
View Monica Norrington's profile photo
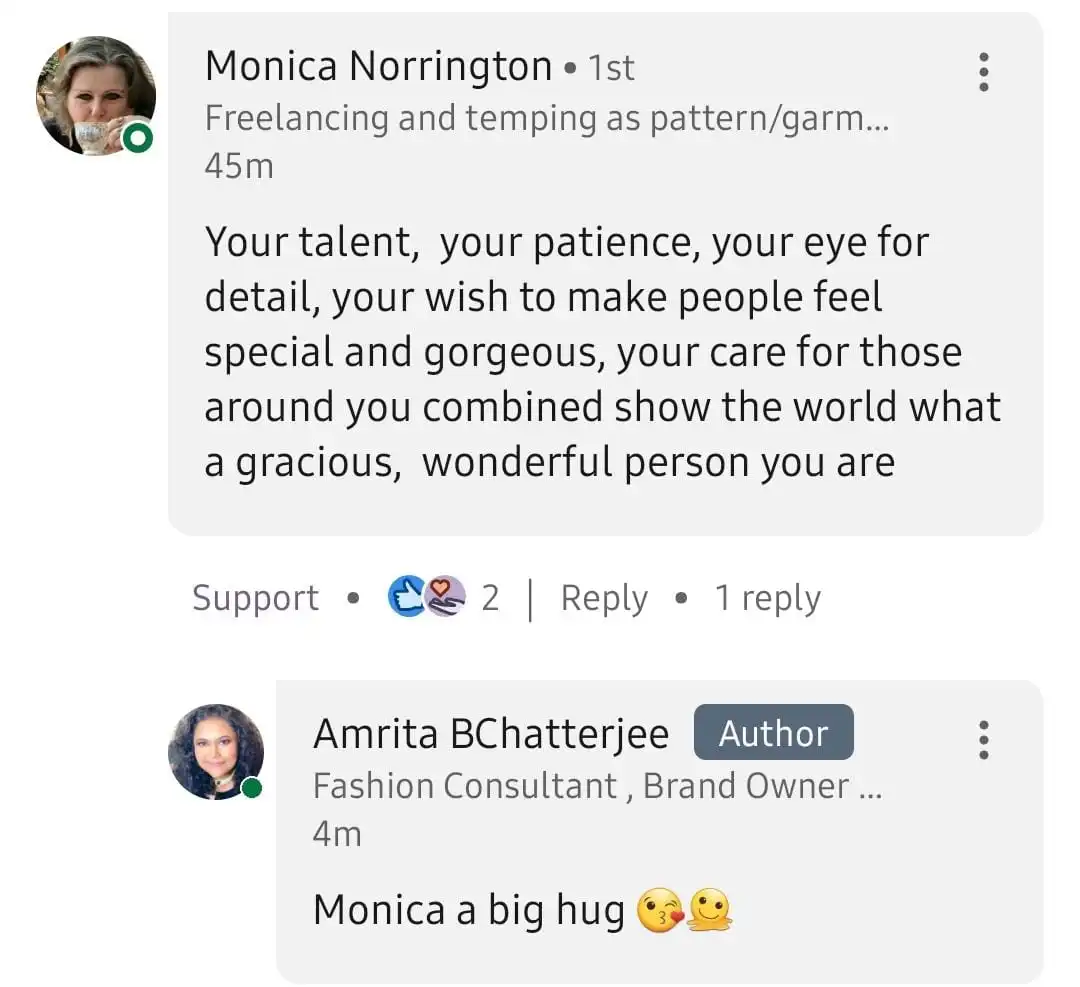click(x=94, y=95)
